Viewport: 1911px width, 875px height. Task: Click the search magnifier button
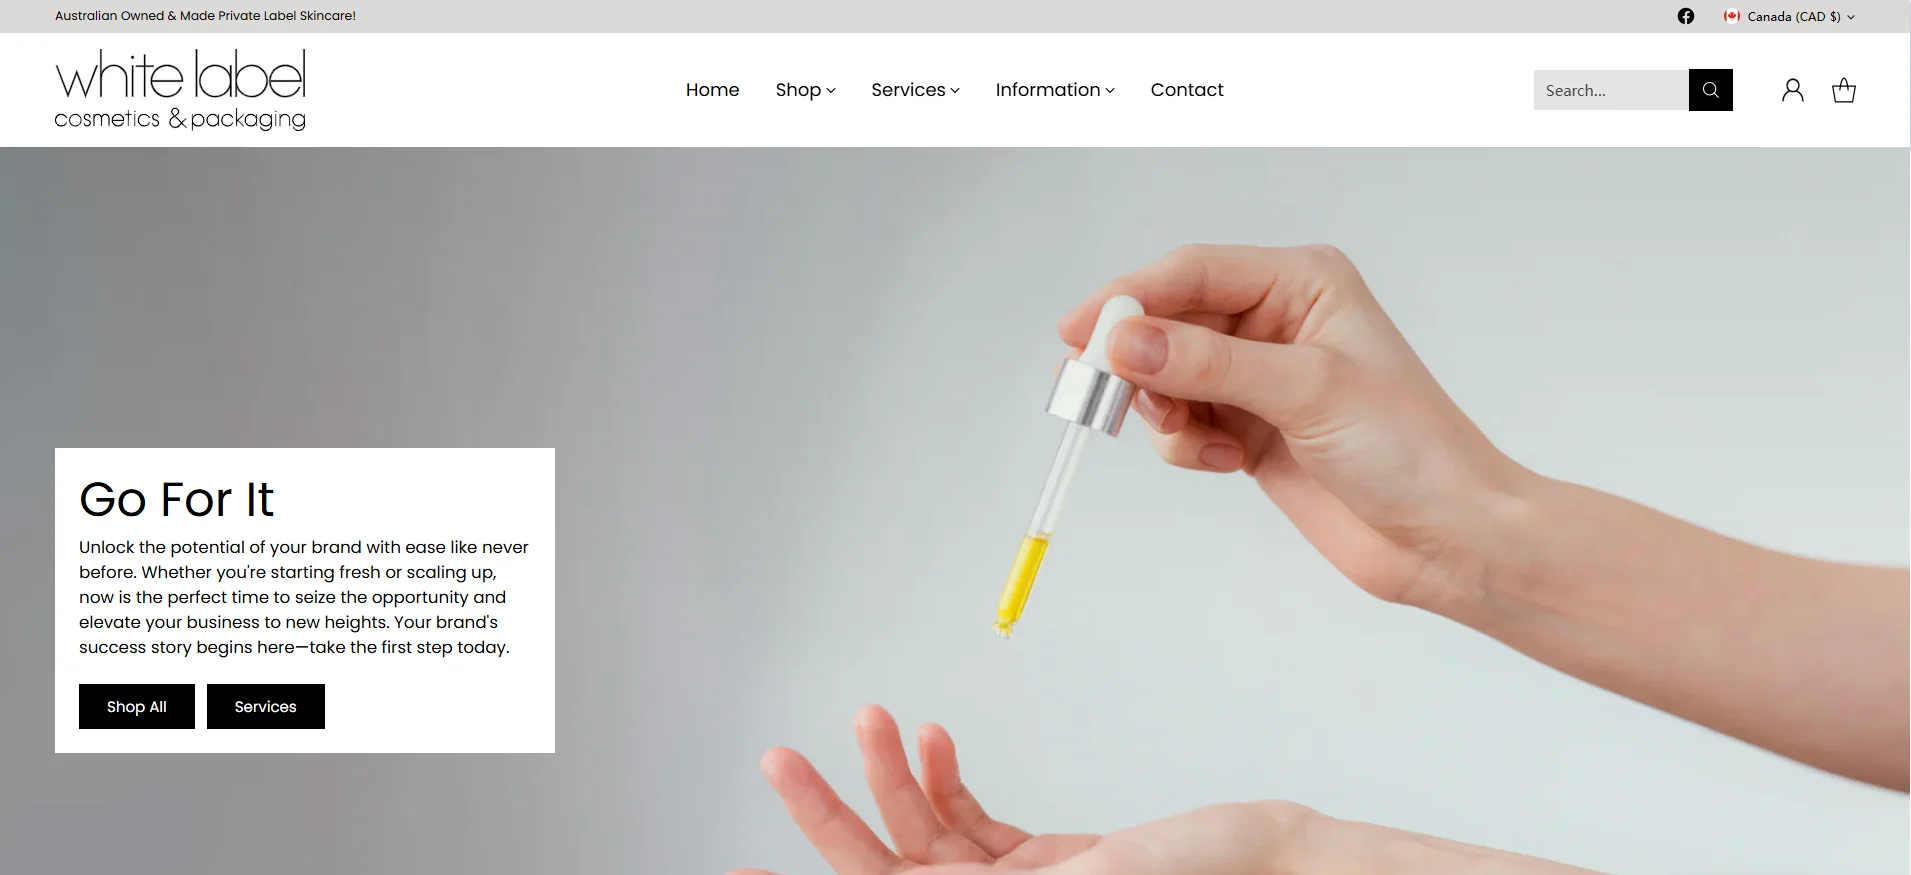pos(1711,90)
